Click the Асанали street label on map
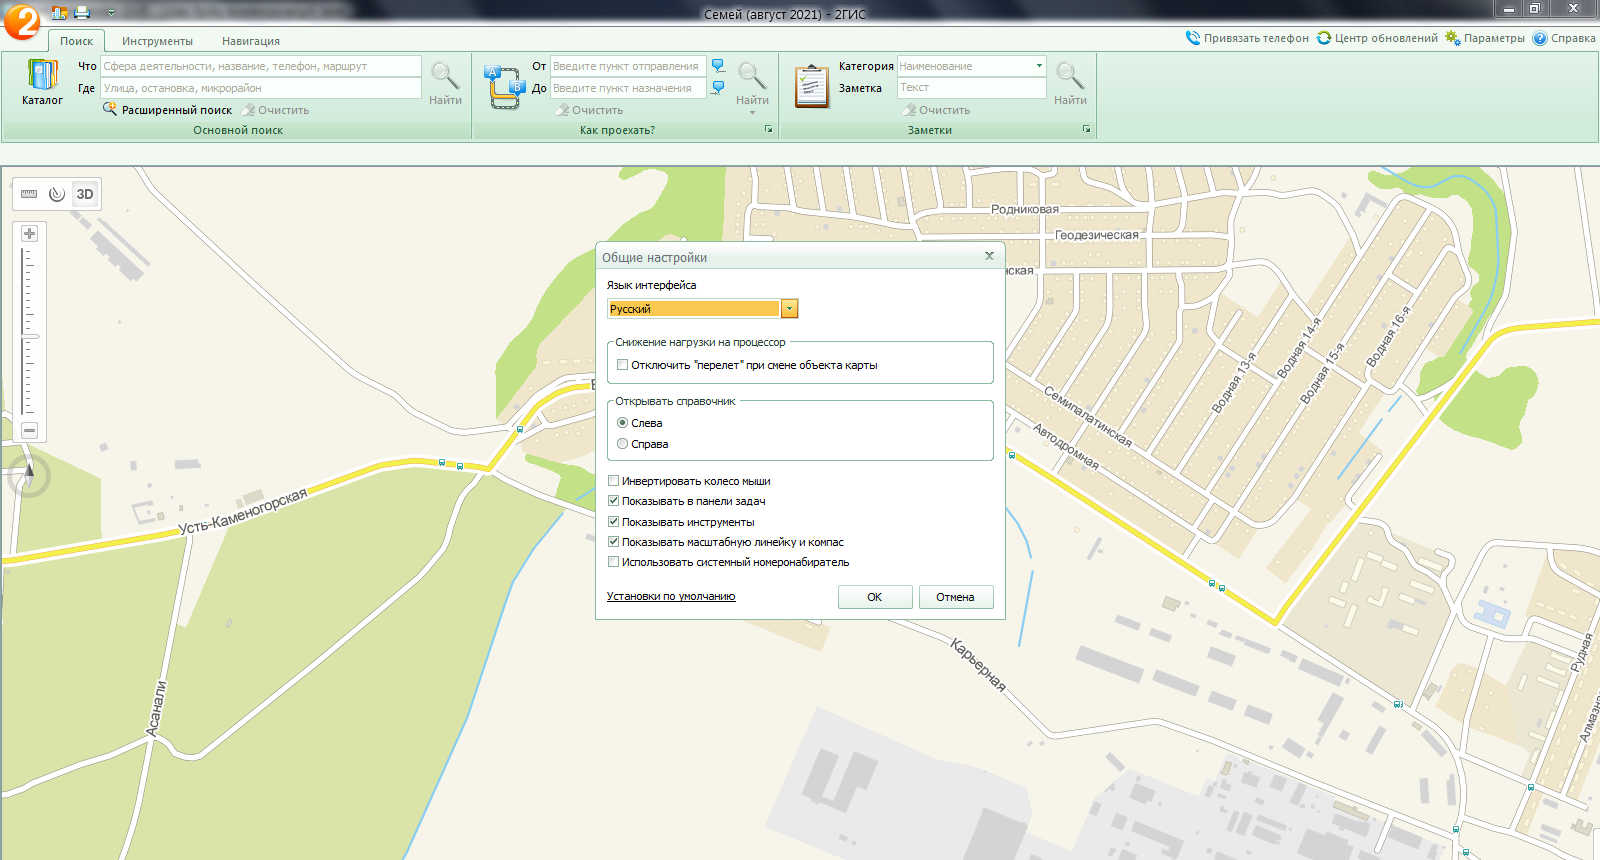The image size is (1600, 860). pos(156,709)
